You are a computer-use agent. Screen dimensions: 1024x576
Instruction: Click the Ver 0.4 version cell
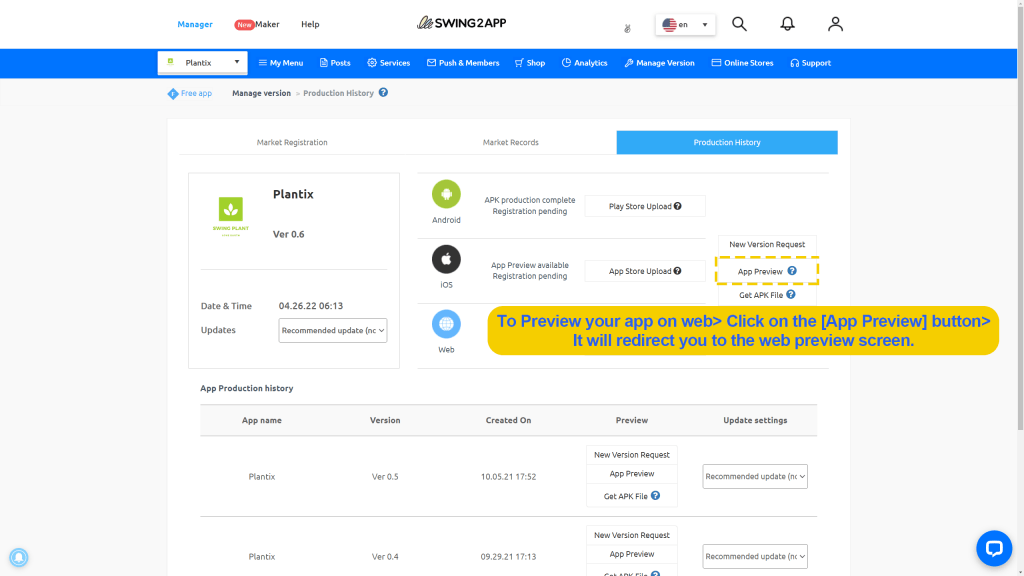[x=385, y=557]
